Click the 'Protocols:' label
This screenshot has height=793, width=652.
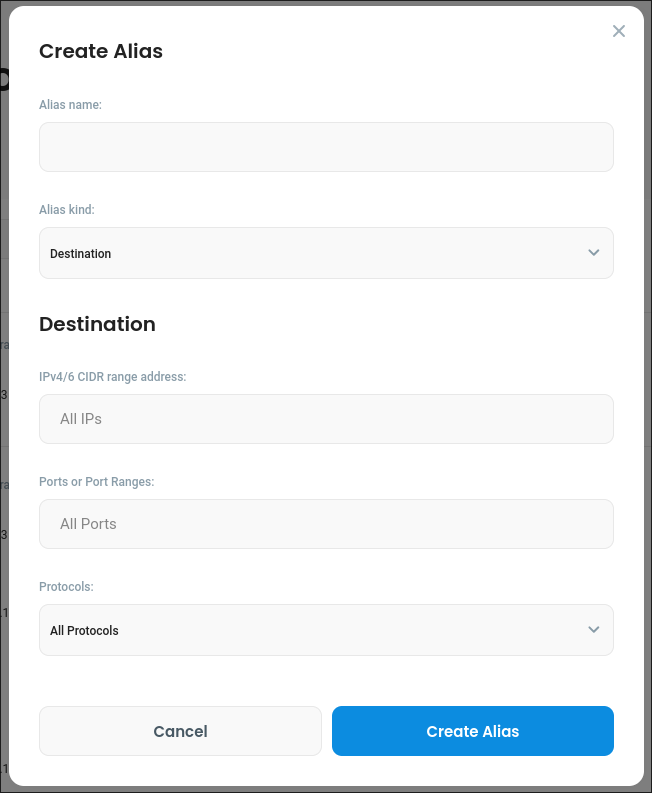coord(66,587)
